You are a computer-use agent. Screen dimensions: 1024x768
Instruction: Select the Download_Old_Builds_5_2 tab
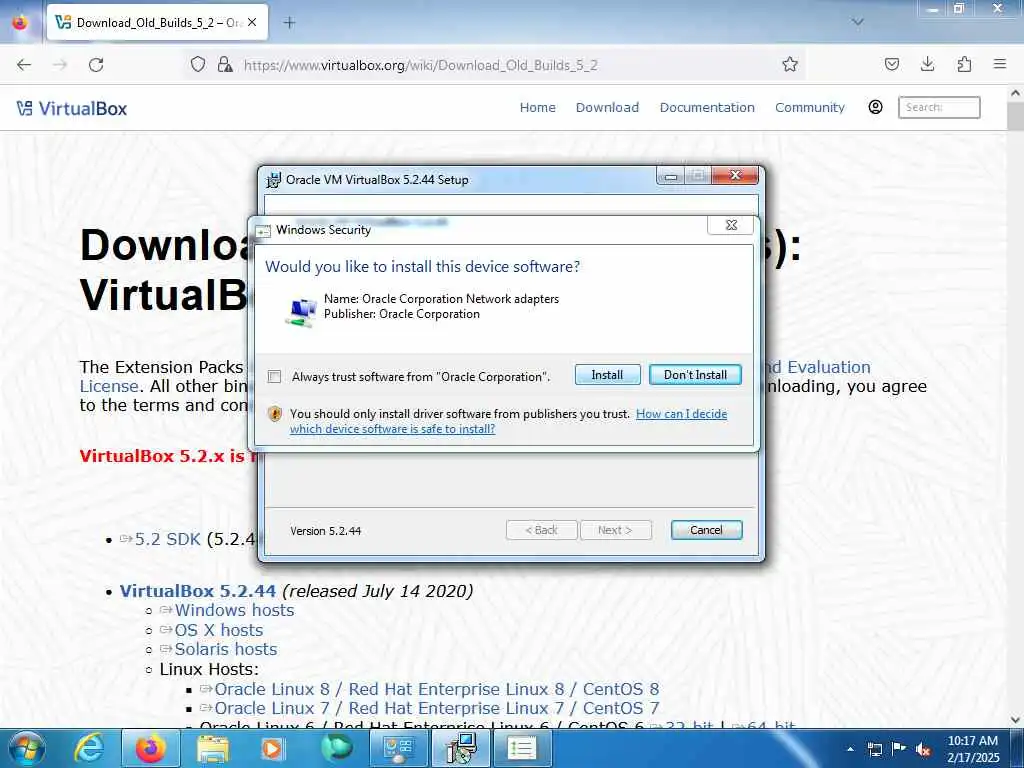point(157,23)
